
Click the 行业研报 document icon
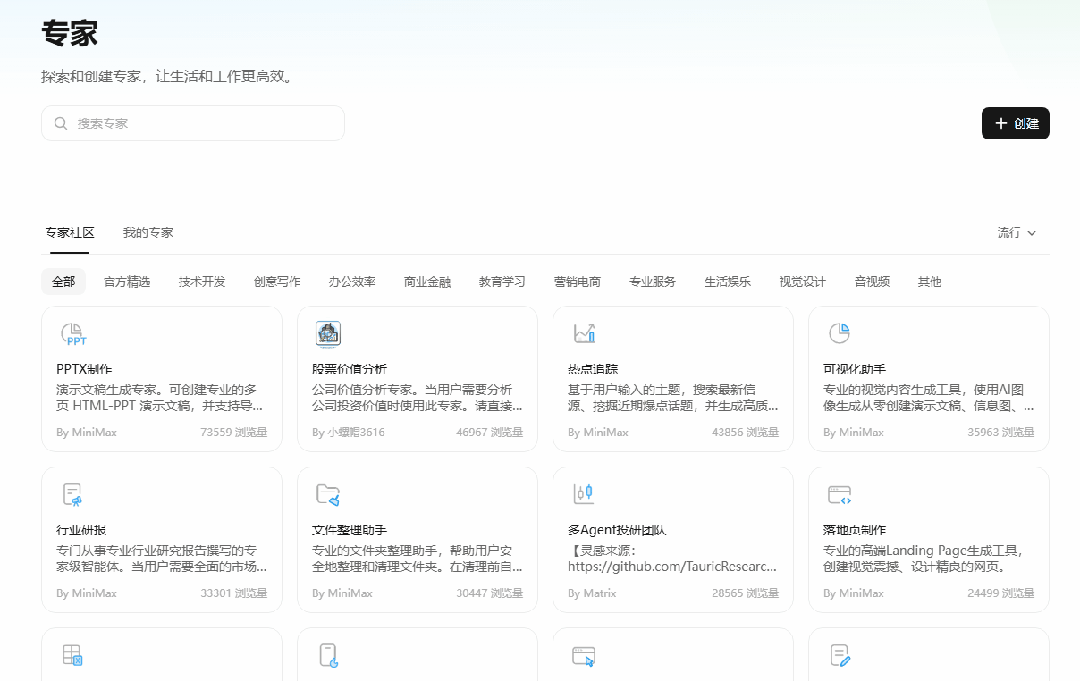point(70,492)
